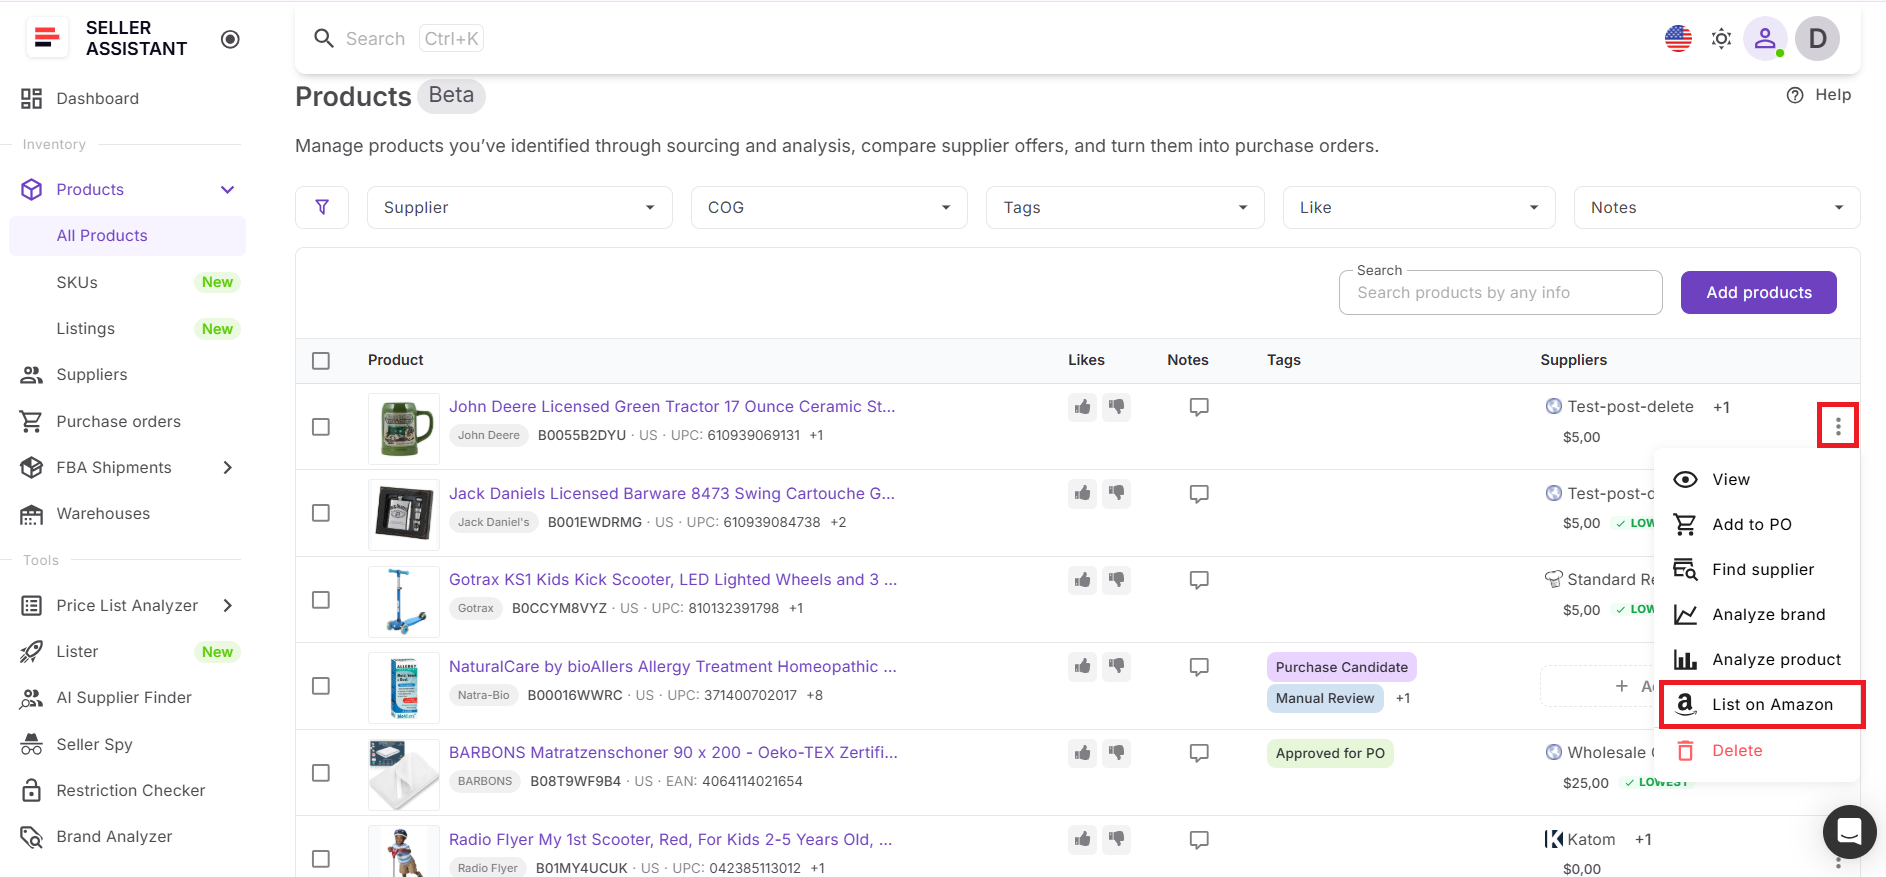The width and height of the screenshot is (1886, 877).
Task: Open the Notes filter dropdown
Action: [x=1717, y=207]
